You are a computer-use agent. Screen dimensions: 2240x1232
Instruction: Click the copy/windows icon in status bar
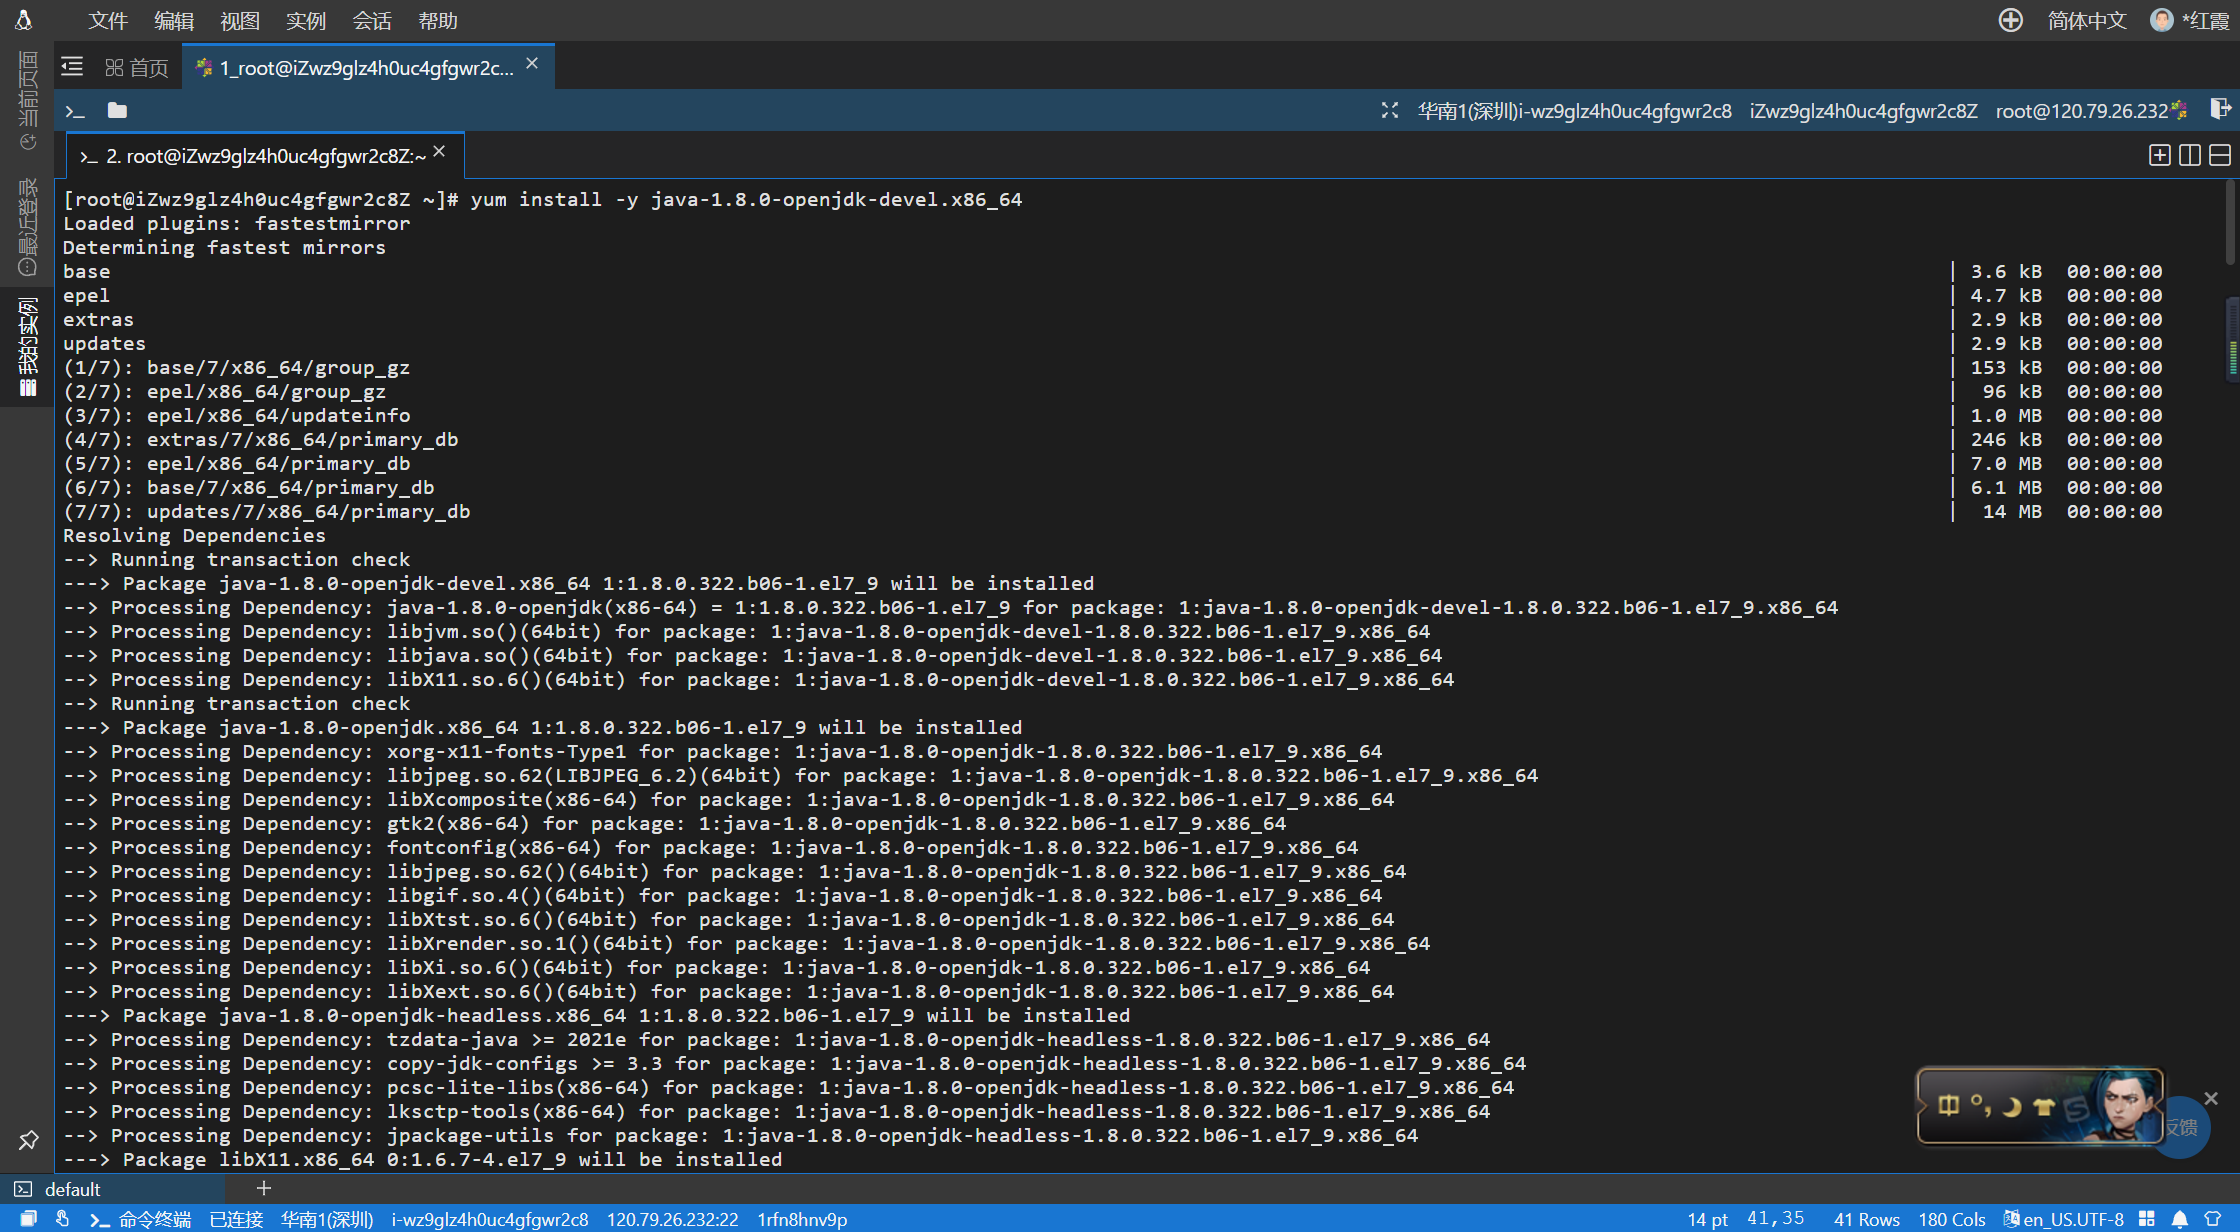28,1219
